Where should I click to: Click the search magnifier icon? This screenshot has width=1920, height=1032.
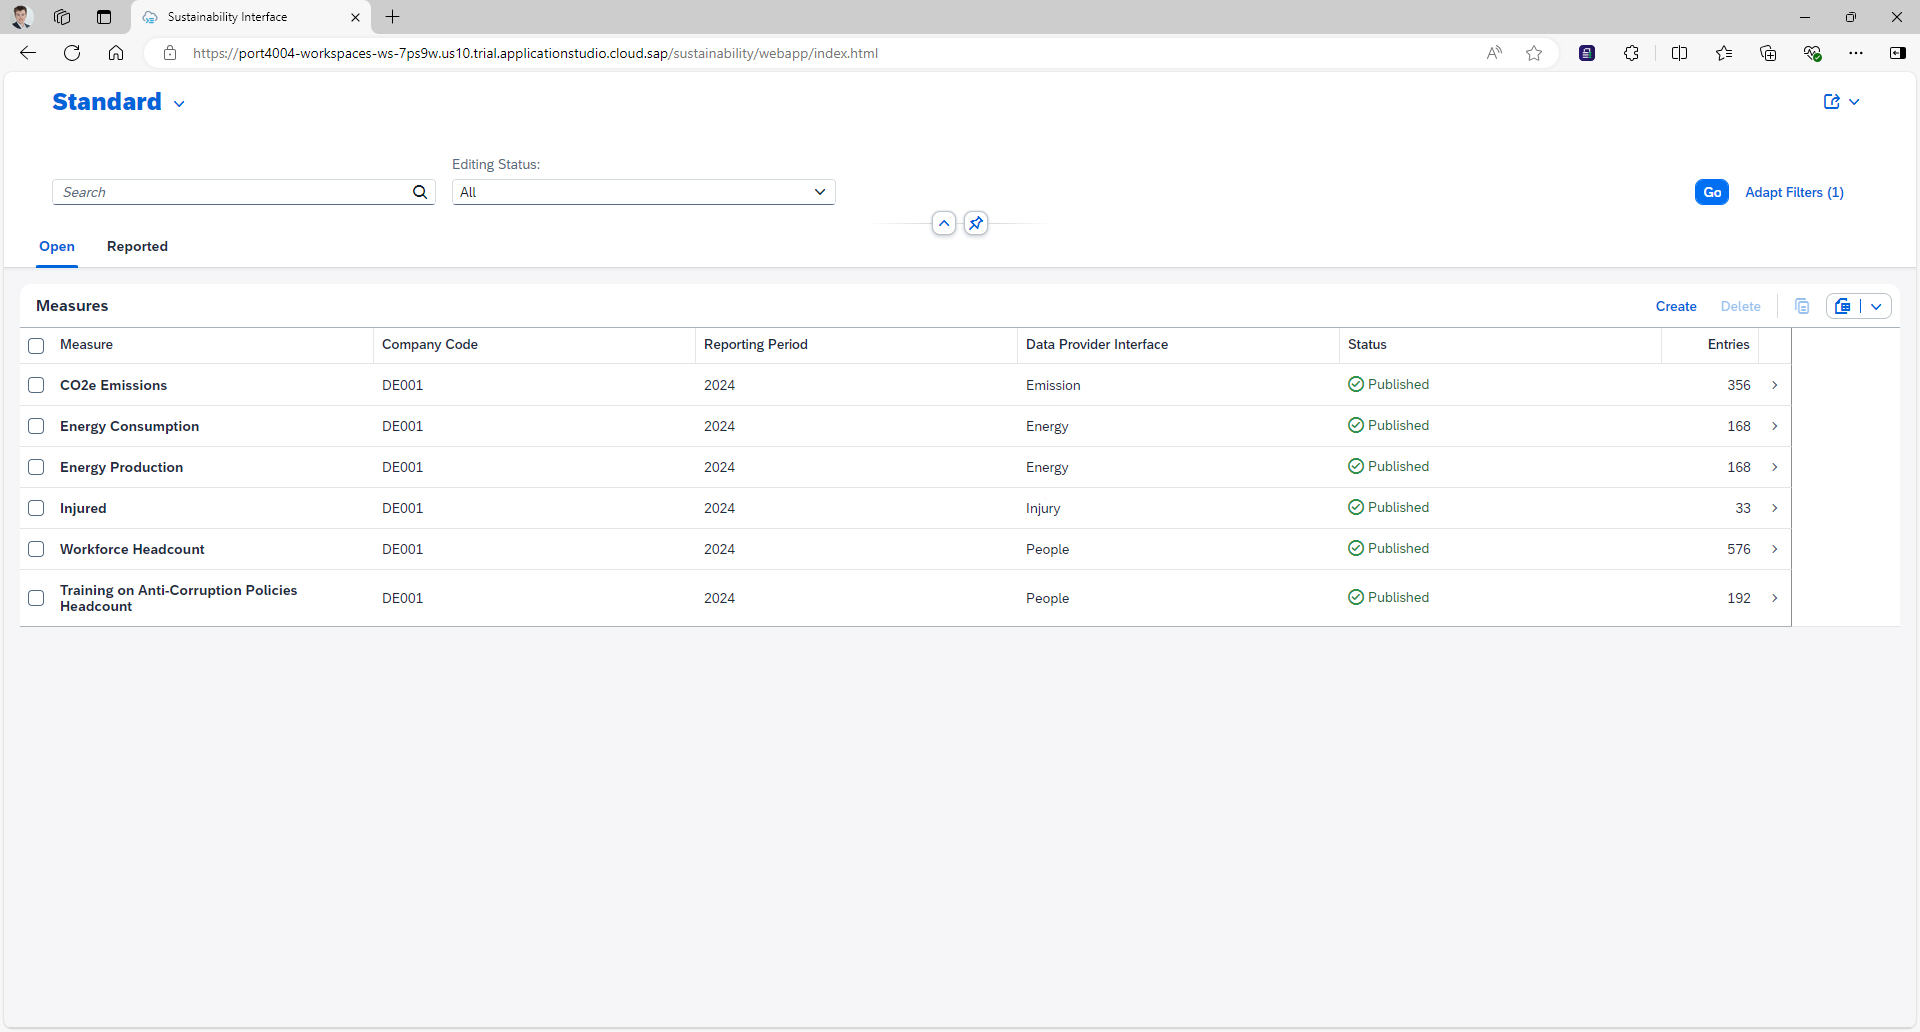(x=420, y=192)
